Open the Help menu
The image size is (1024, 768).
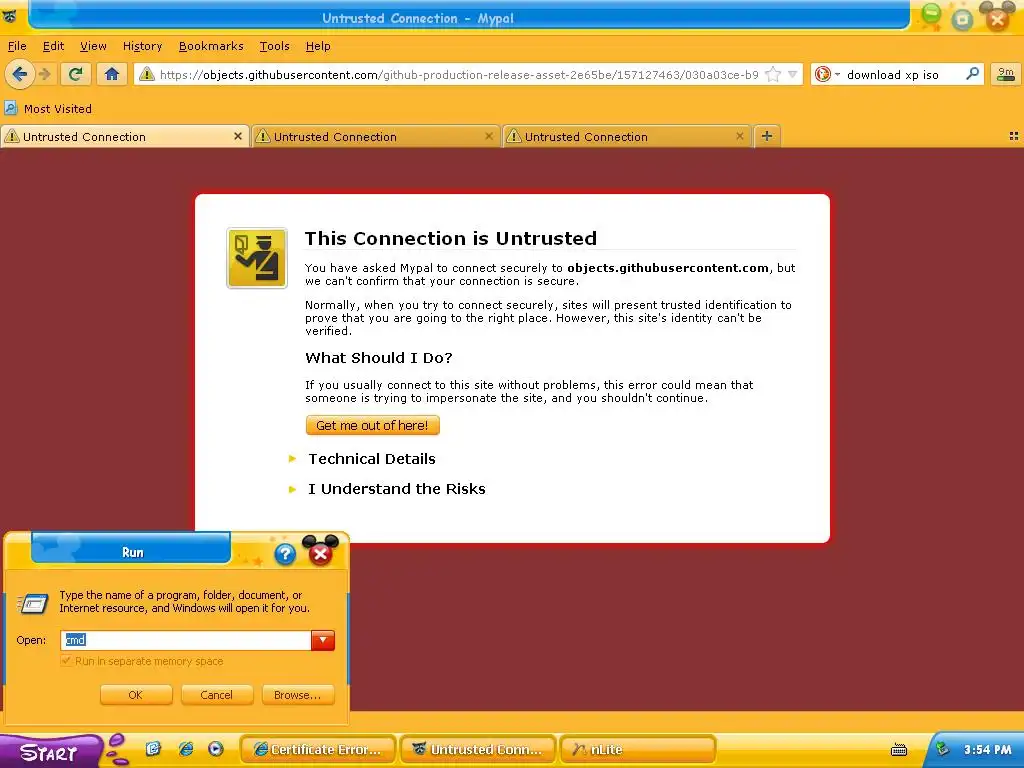pos(318,46)
